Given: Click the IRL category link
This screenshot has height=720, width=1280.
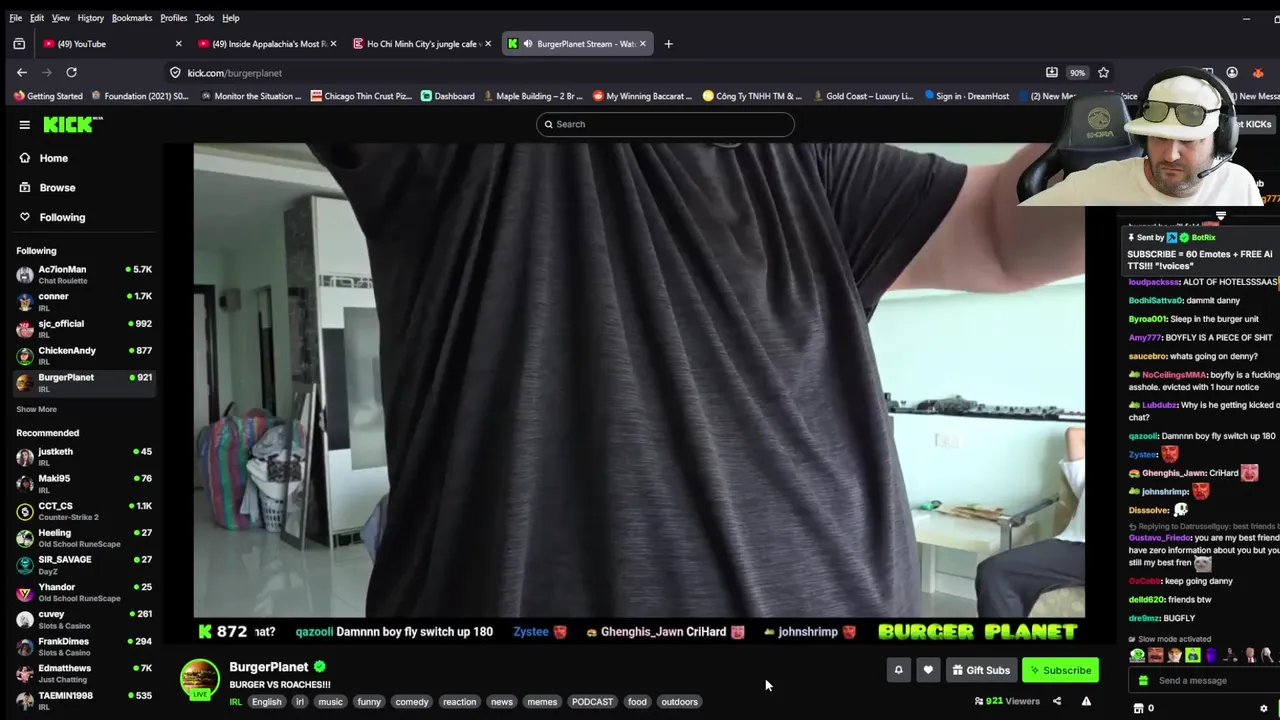Looking at the screenshot, I should pos(236,702).
